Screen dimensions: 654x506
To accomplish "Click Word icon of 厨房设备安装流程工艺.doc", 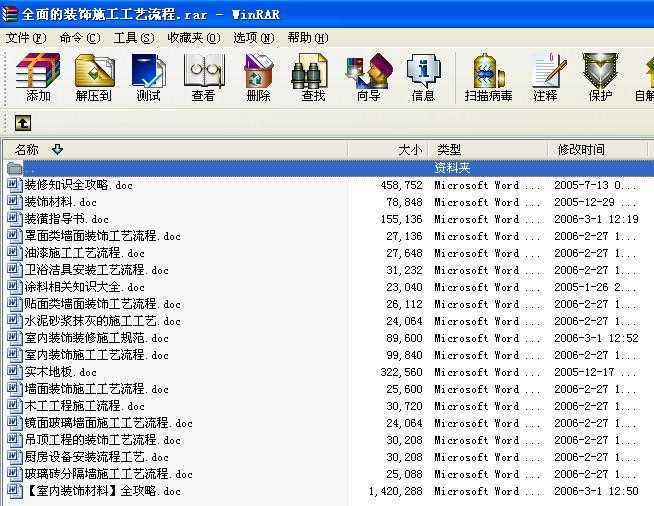I will click(x=14, y=457).
